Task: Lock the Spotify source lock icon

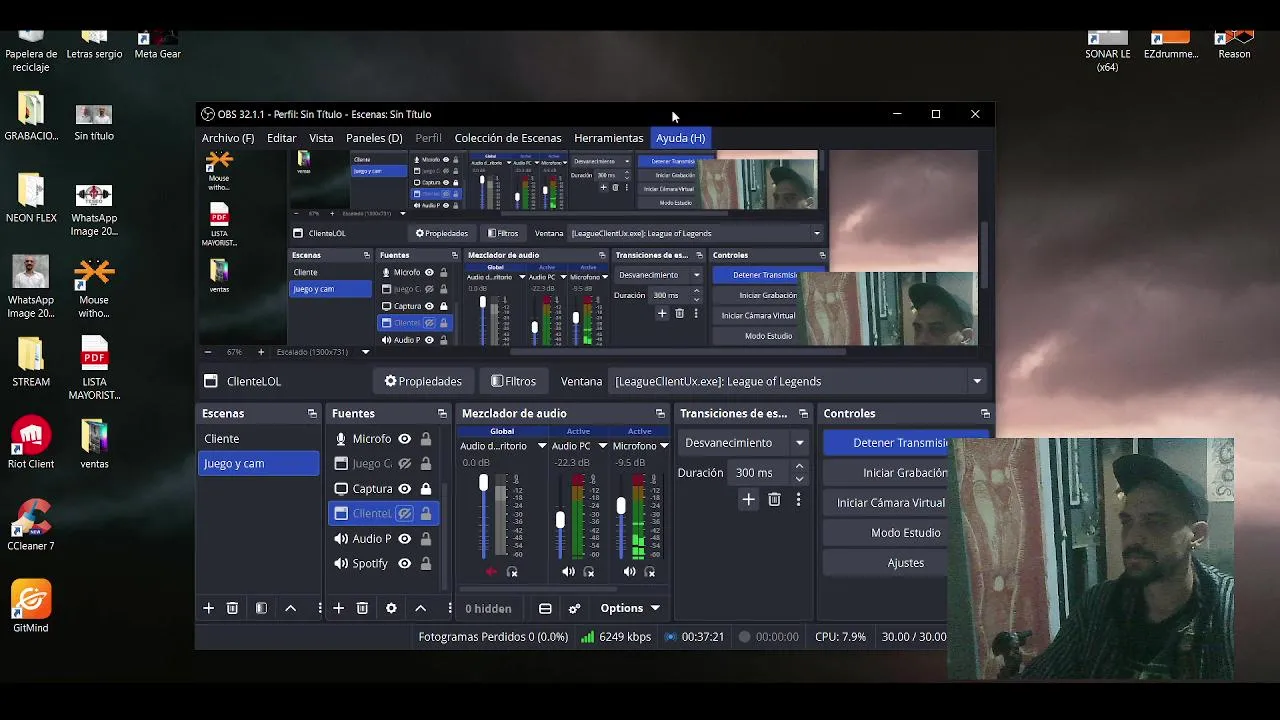Action: 426,564
